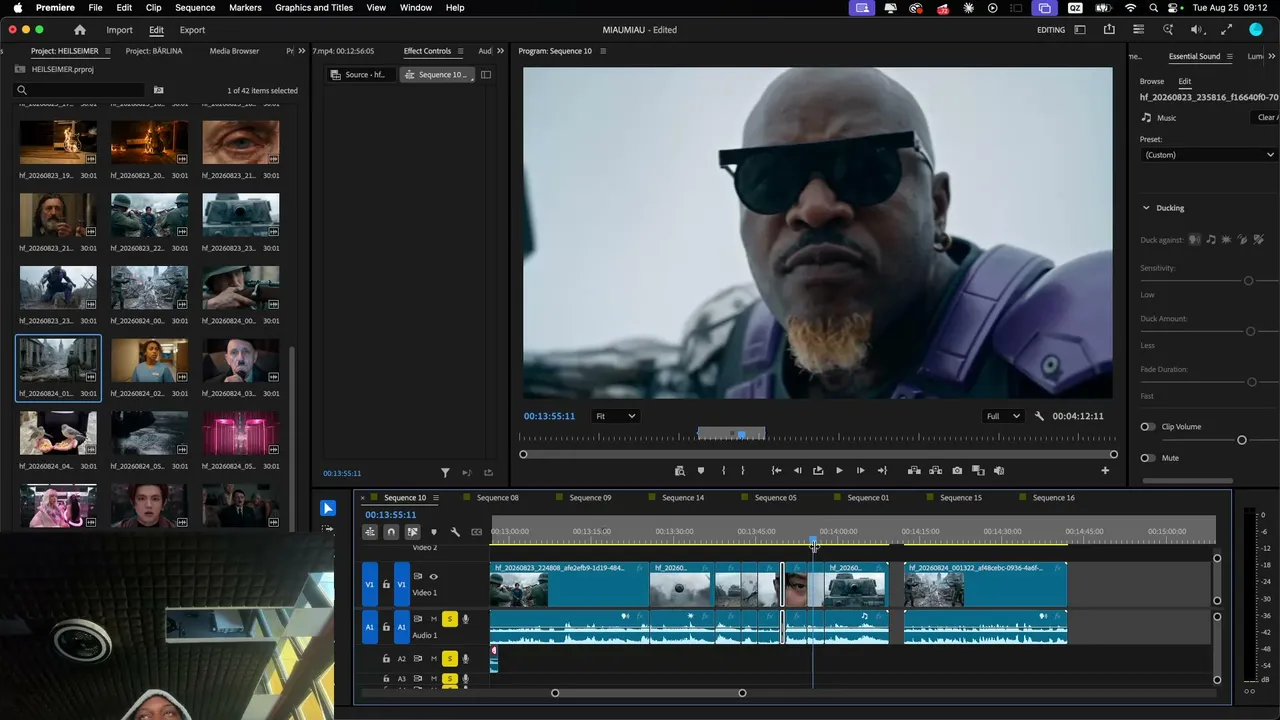Open the Spotlight search icon in menu bar
1280x720 pixels.
[x=1153, y=8]
